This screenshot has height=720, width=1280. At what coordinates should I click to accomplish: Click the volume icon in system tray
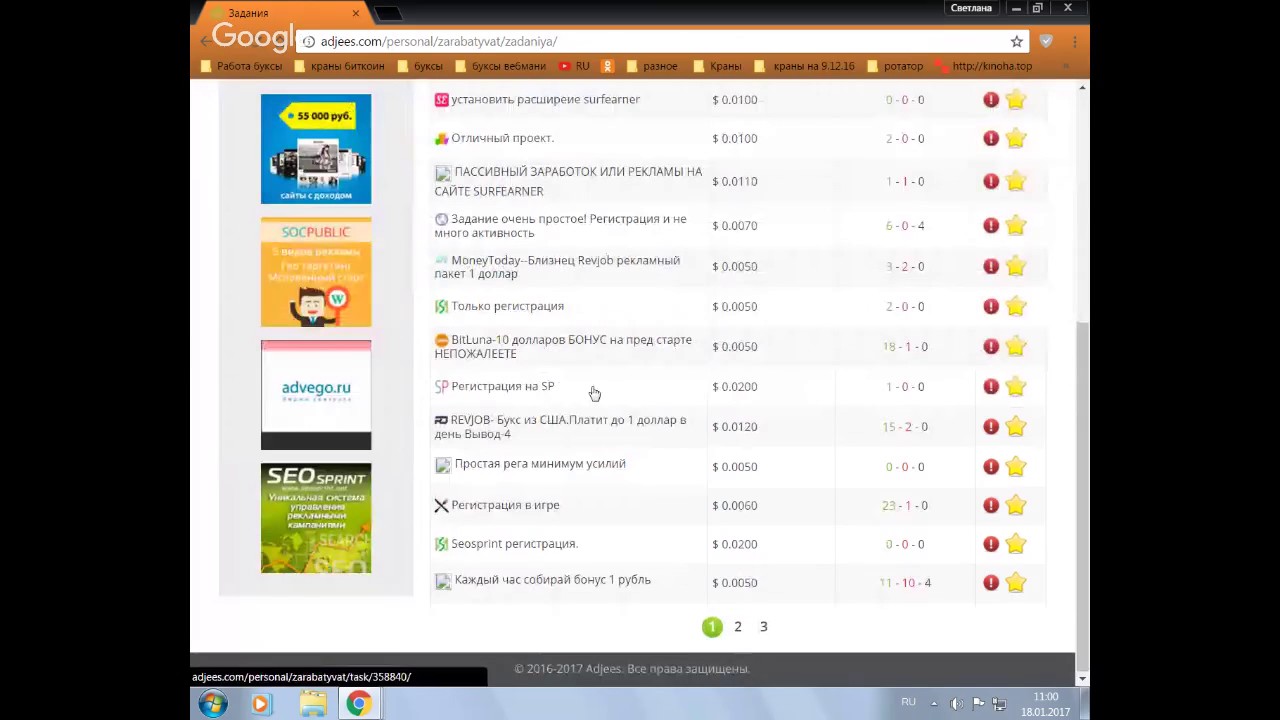957,704
